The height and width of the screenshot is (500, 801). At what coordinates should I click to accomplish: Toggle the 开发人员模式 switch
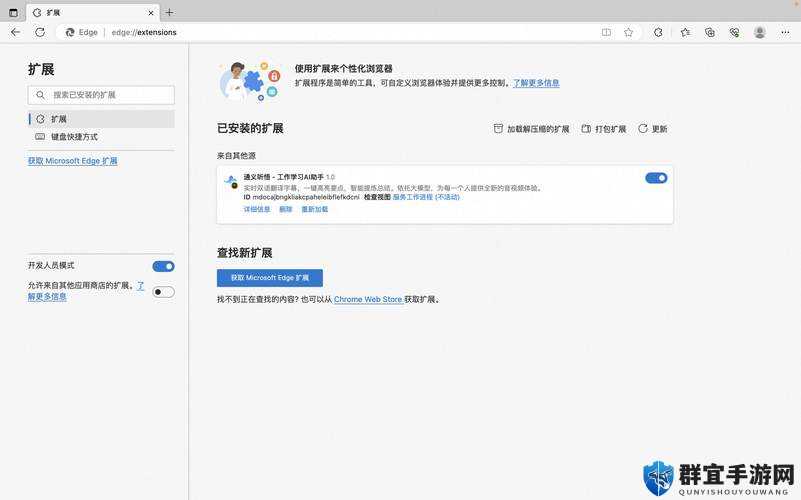[163, 266]
